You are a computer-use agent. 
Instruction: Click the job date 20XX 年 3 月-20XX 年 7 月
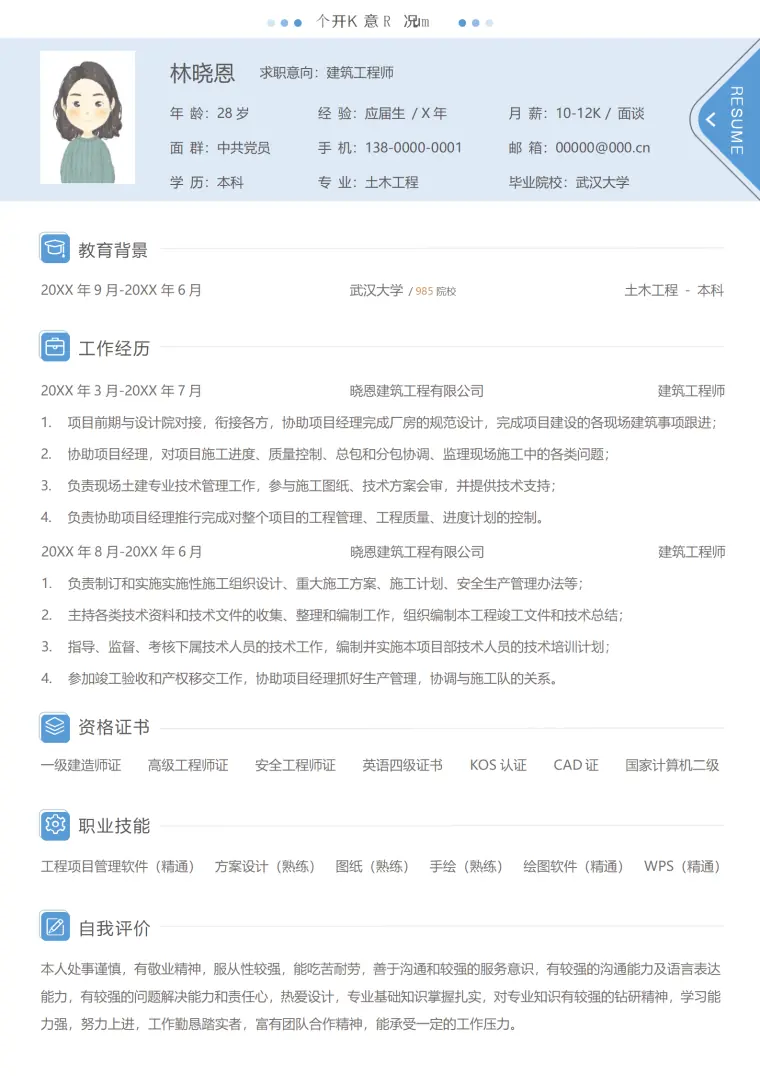tap(121, 391)
